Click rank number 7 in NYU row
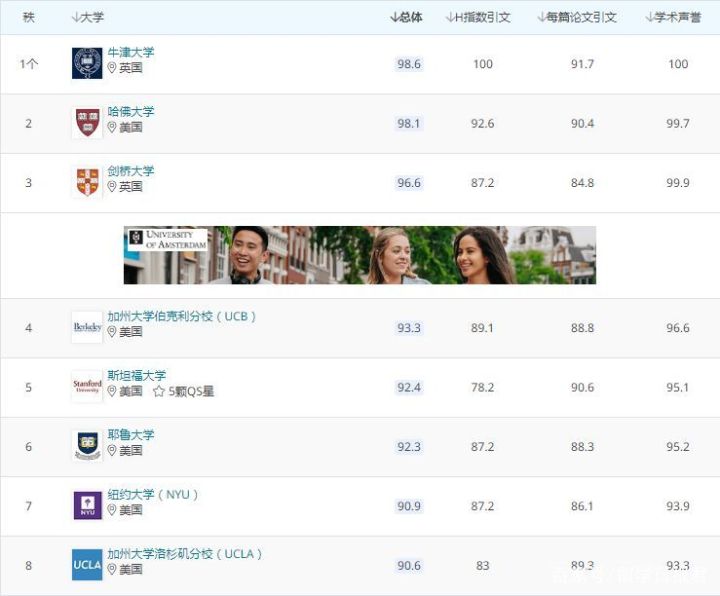The image size is (720, 596). pyautogui.click(x=28, y=506)
